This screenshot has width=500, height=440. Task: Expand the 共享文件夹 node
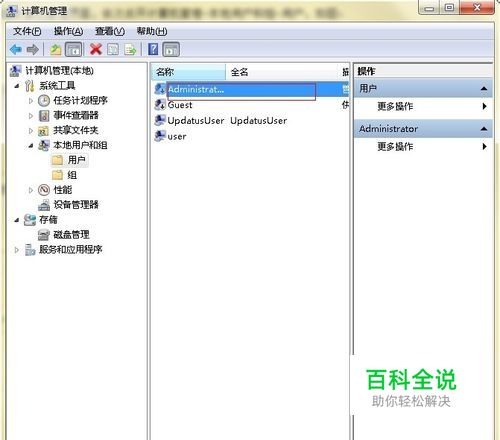pyautogui.click(x=31, y=131)
